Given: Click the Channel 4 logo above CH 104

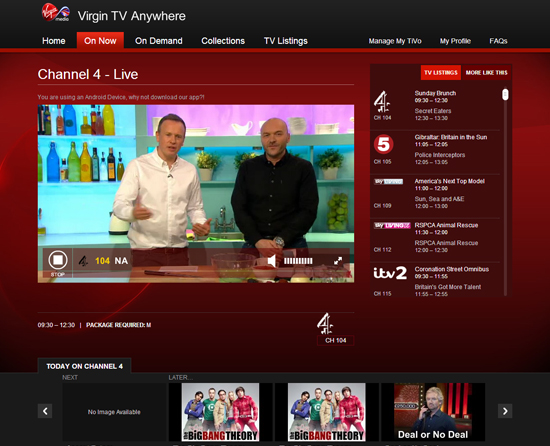Looking at the screenshot, I should coord(325,323).
